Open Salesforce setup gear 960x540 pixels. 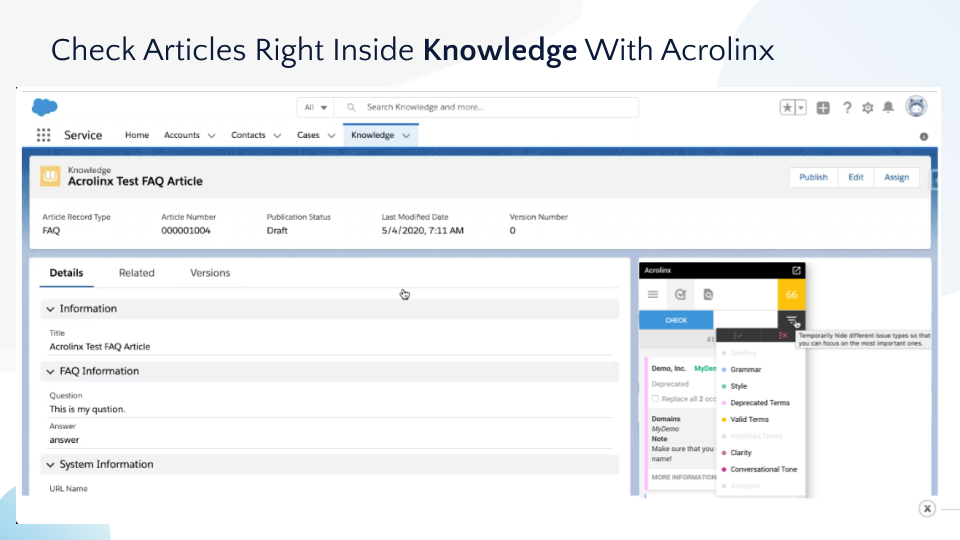click(x=867, y=108)
